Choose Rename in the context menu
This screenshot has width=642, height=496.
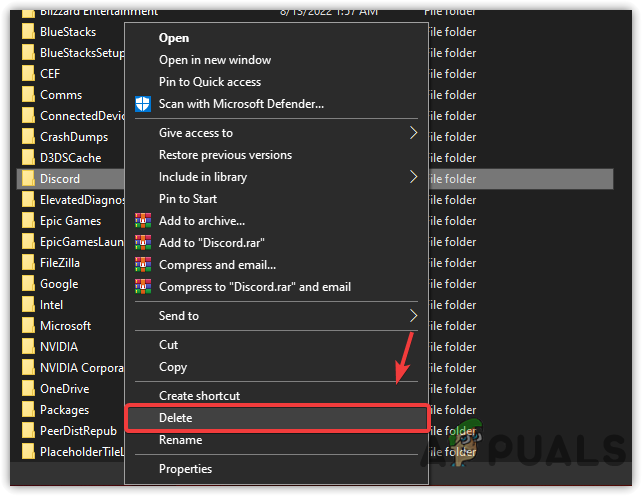coord(181,440)
